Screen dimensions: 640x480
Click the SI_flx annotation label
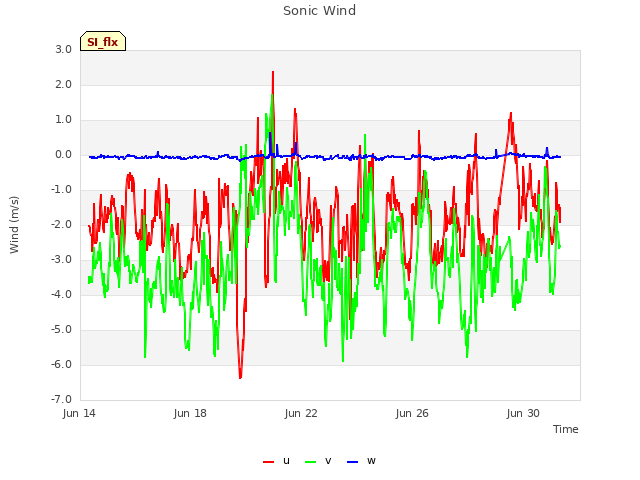click(103, 41)
